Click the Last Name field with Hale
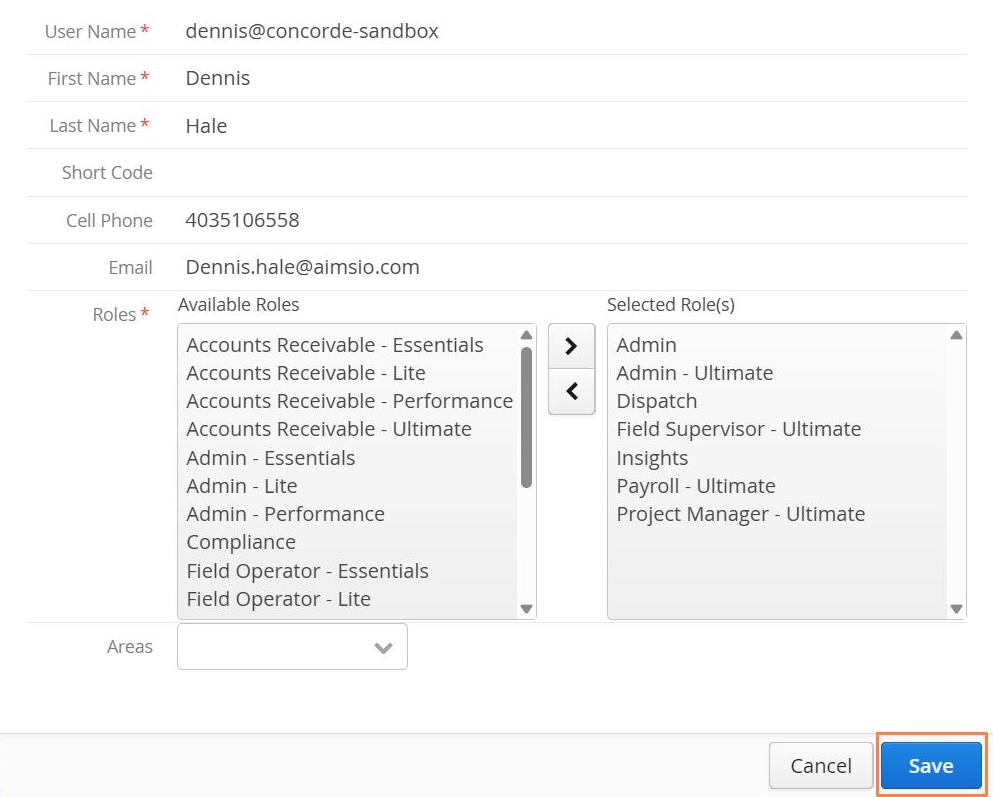The height and width of the screenshot is (797, 993). point(573,125)
